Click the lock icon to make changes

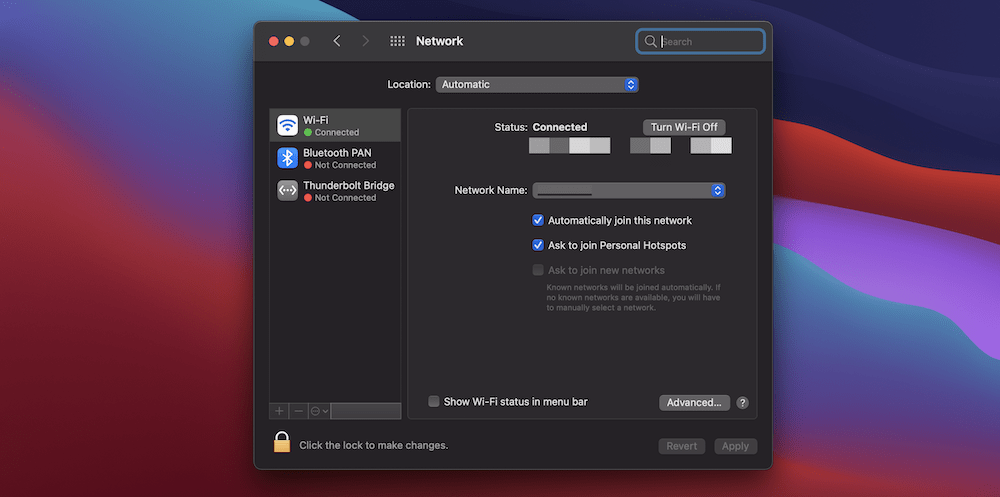282,443
